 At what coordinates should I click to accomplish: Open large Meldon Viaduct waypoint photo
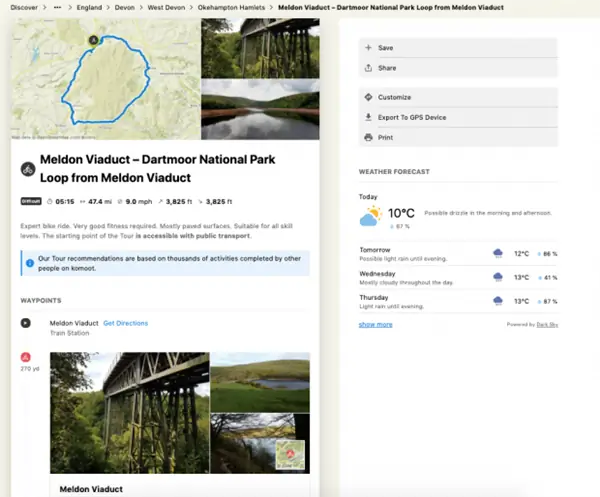coord(130,413)
